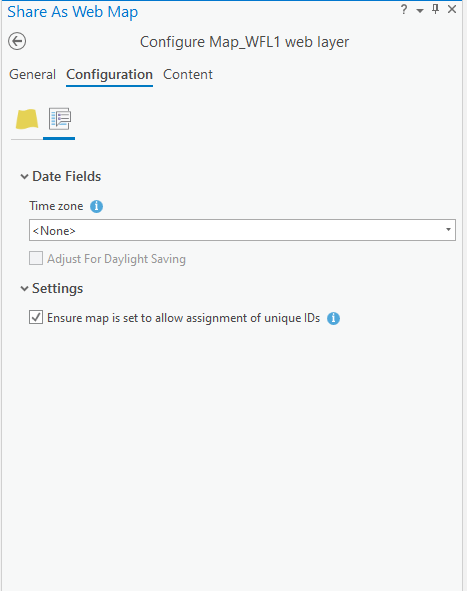Go back using the circled arrow icon

[17, 41]
